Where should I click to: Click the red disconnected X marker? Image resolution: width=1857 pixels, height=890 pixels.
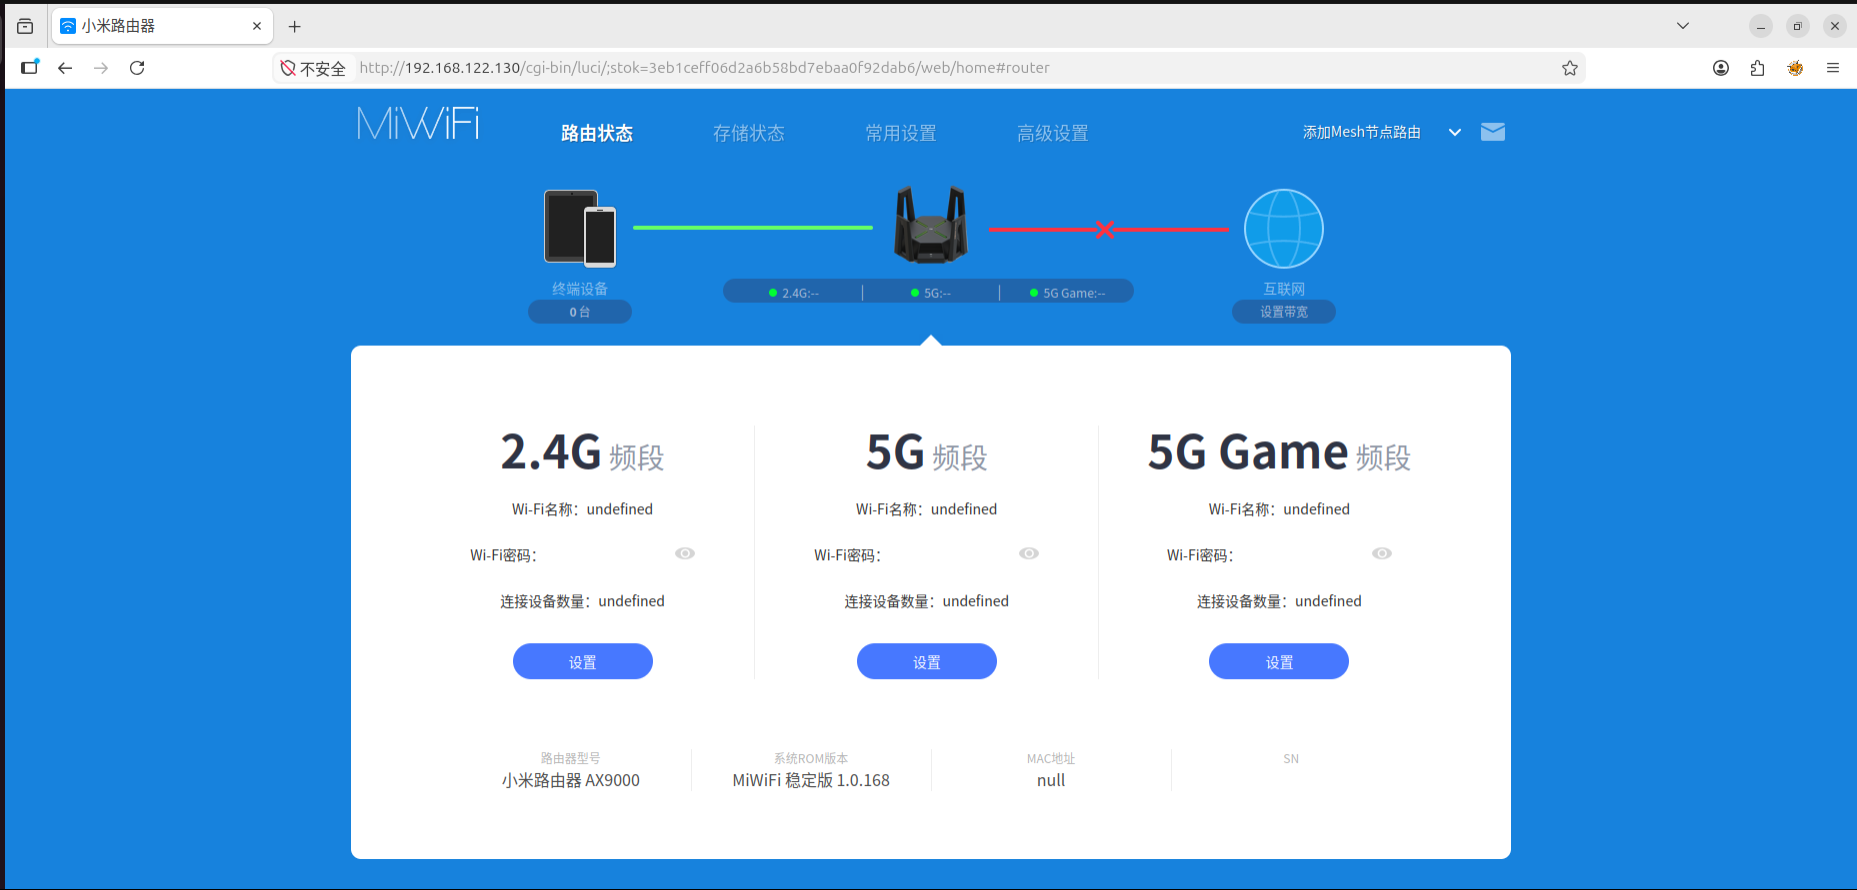[x=1104, y=229]
